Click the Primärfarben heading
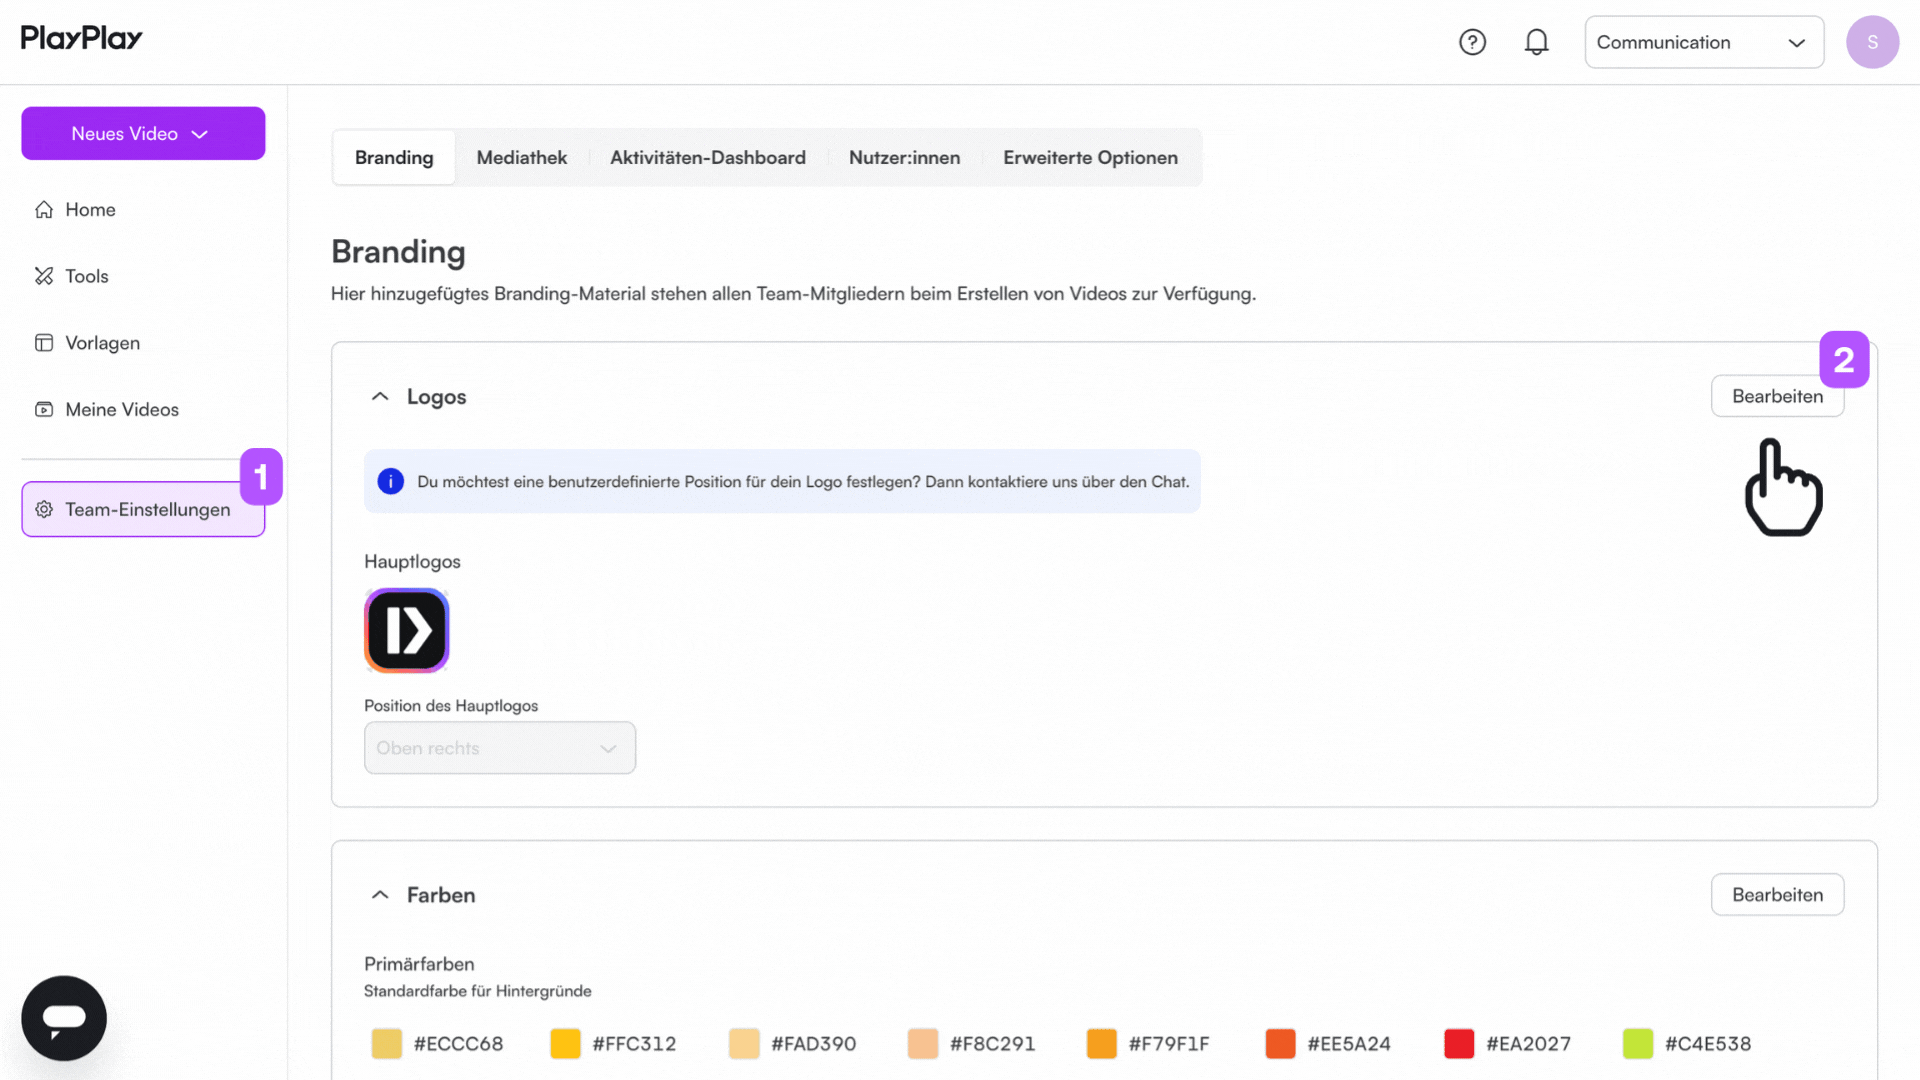Screen dimensions: 1920x1080 (x=419, y=964)
